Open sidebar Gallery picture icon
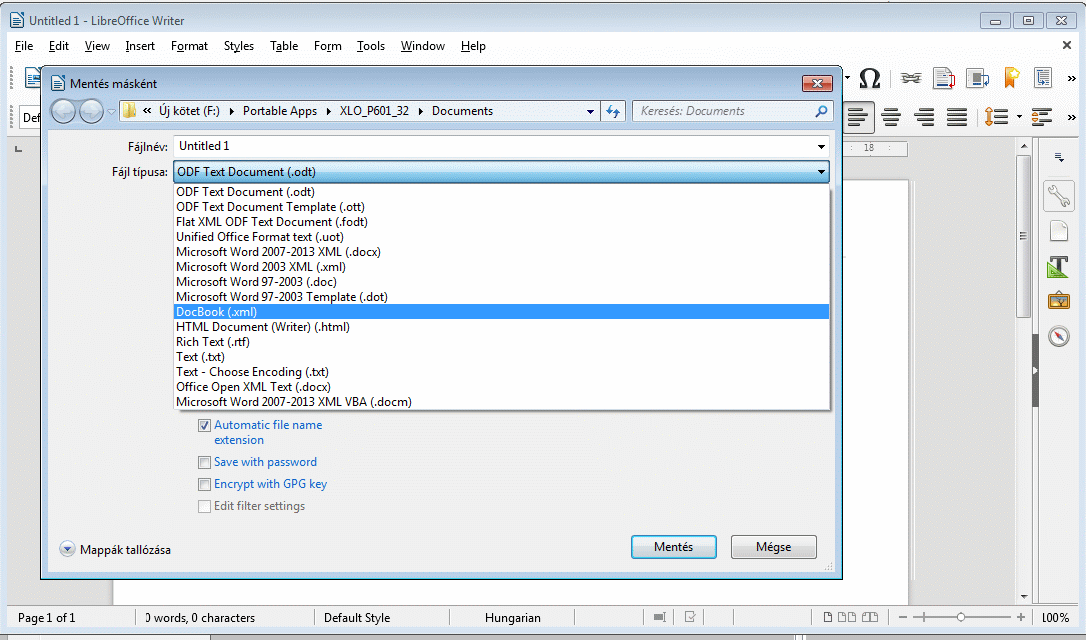This screenshot has height=640, width=1086. coord(1058,301)
